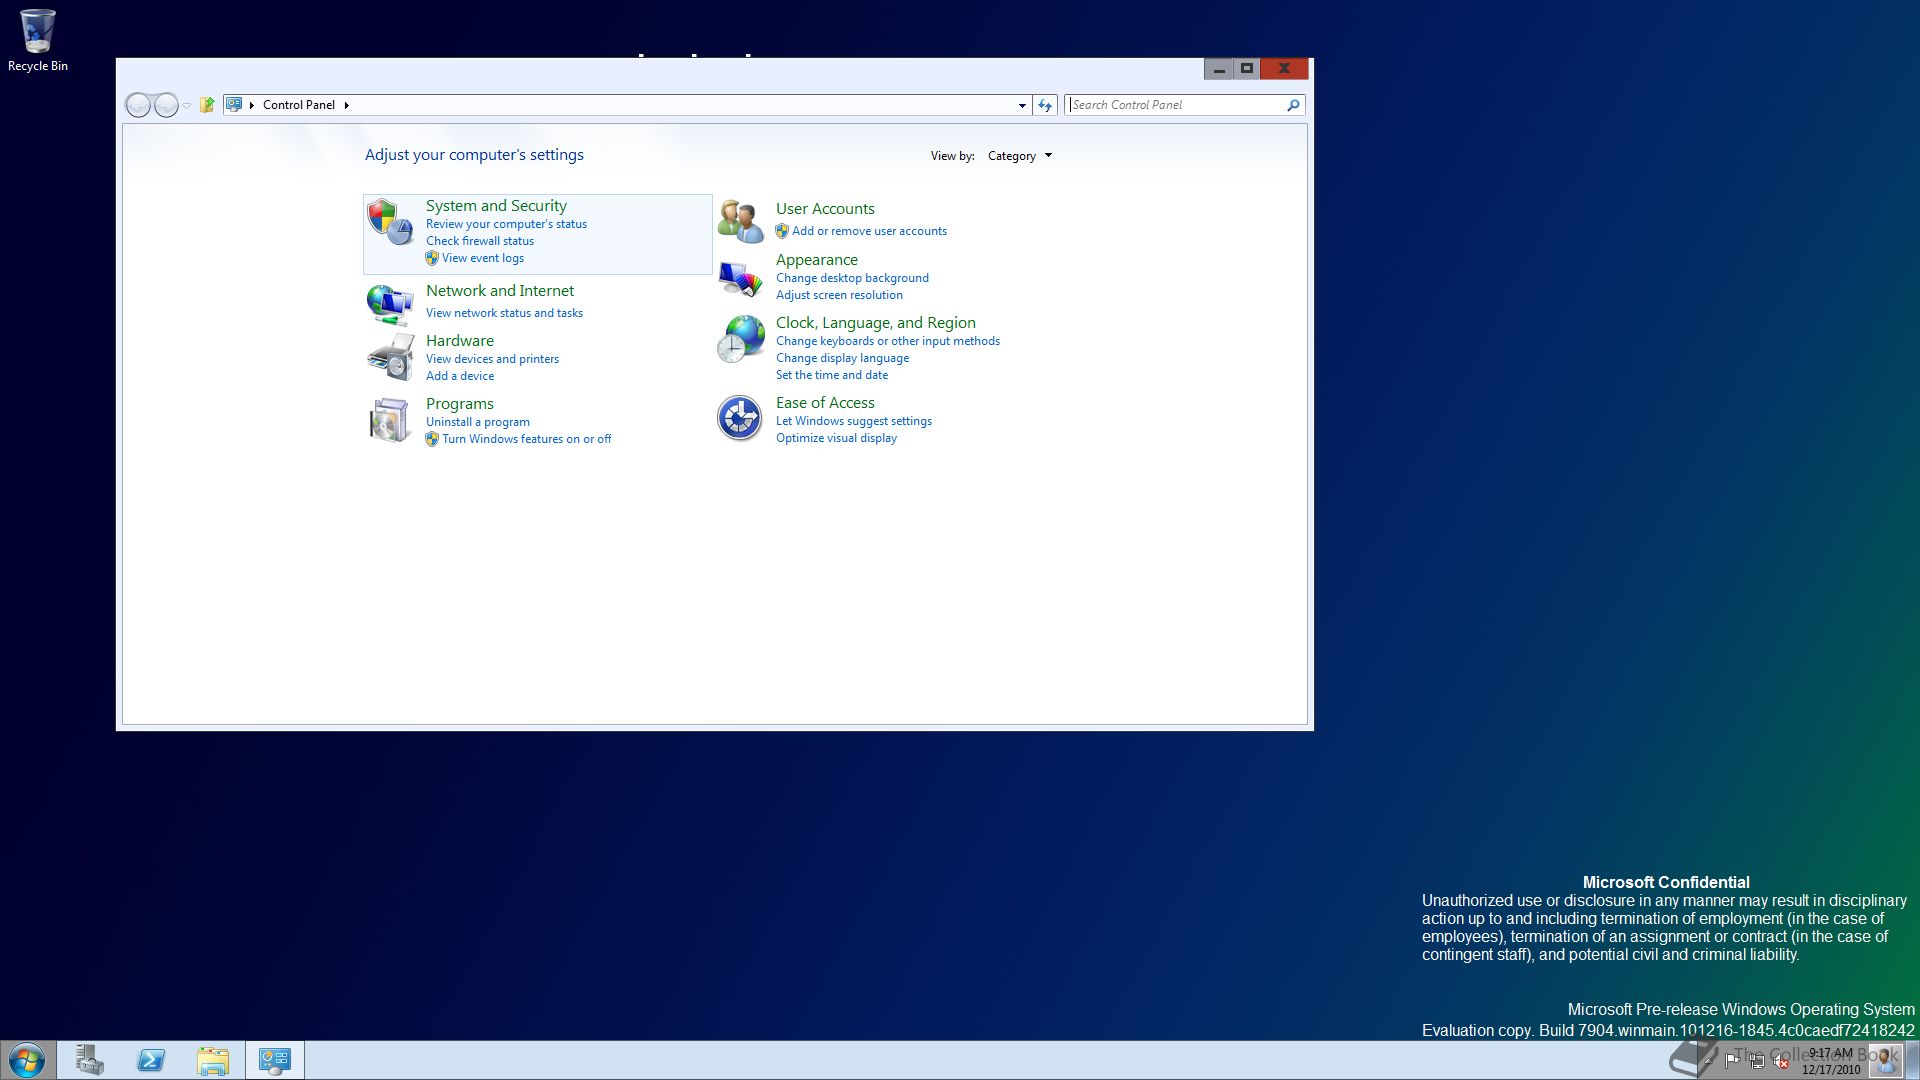Click the Action Center flag tray icon

[x=1732, y=1060]
